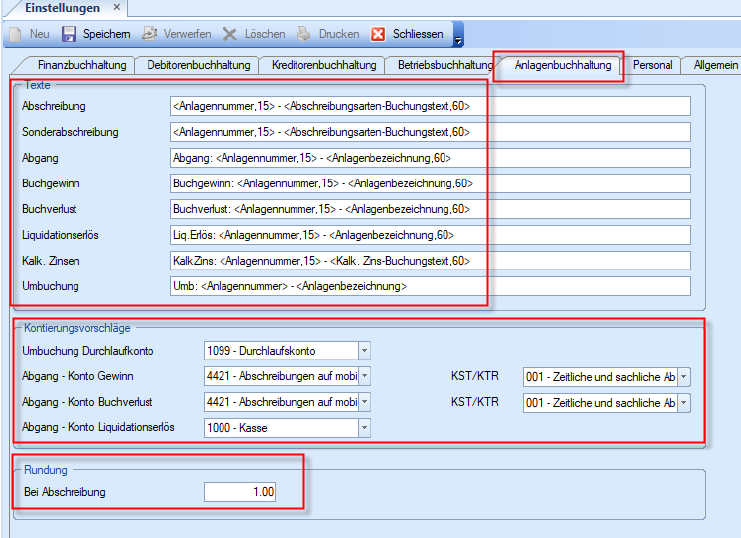Viewport: 741px width, 538px height.
Task: Open Abgang - Konto Gewinn dropdown
Action: pyautogui.click(x=364, y=377)
